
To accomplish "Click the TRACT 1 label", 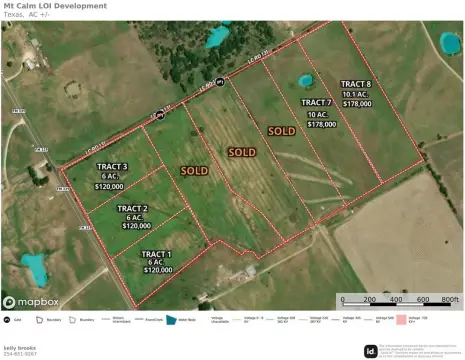I will (x=156, y=254).
